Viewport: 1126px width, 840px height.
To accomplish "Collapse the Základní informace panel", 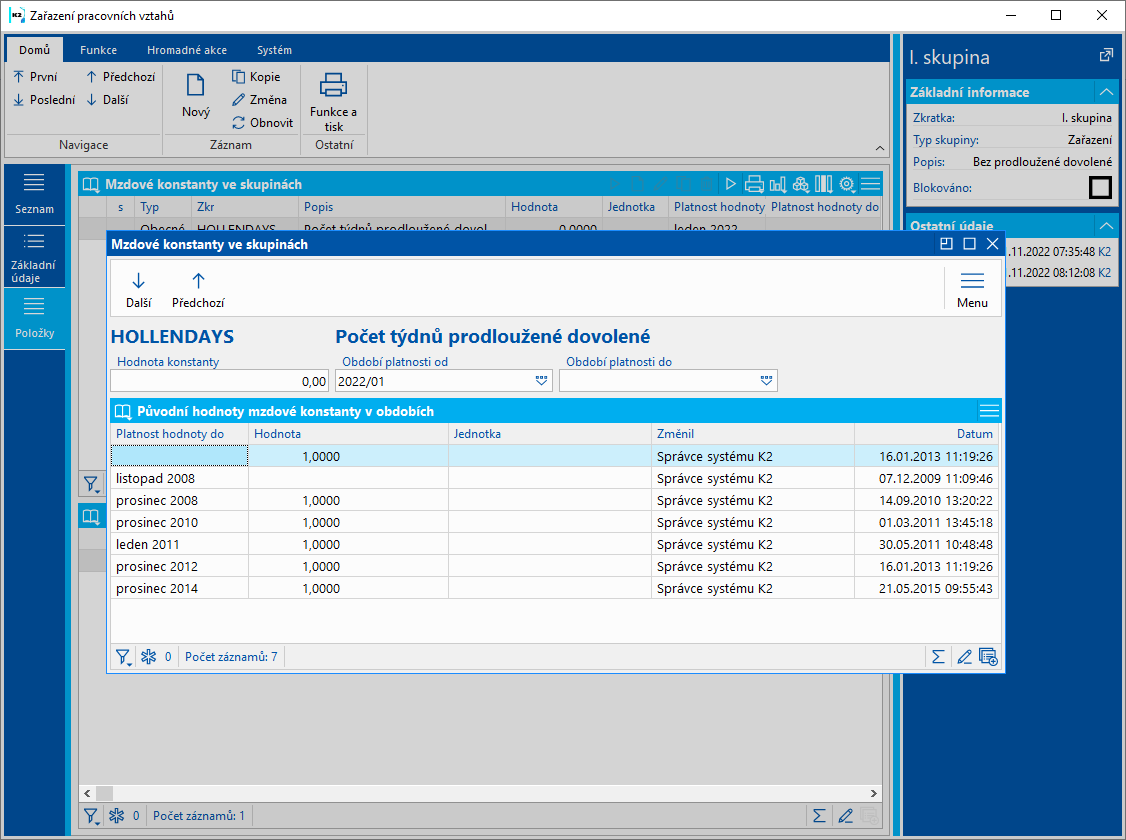I will point(1105,92).
